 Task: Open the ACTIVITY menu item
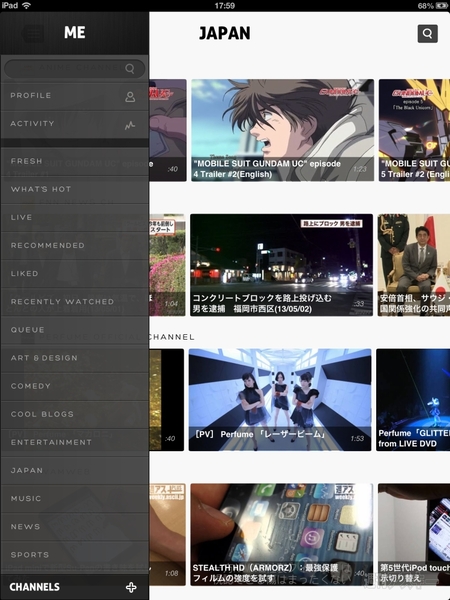click(75, 125)
